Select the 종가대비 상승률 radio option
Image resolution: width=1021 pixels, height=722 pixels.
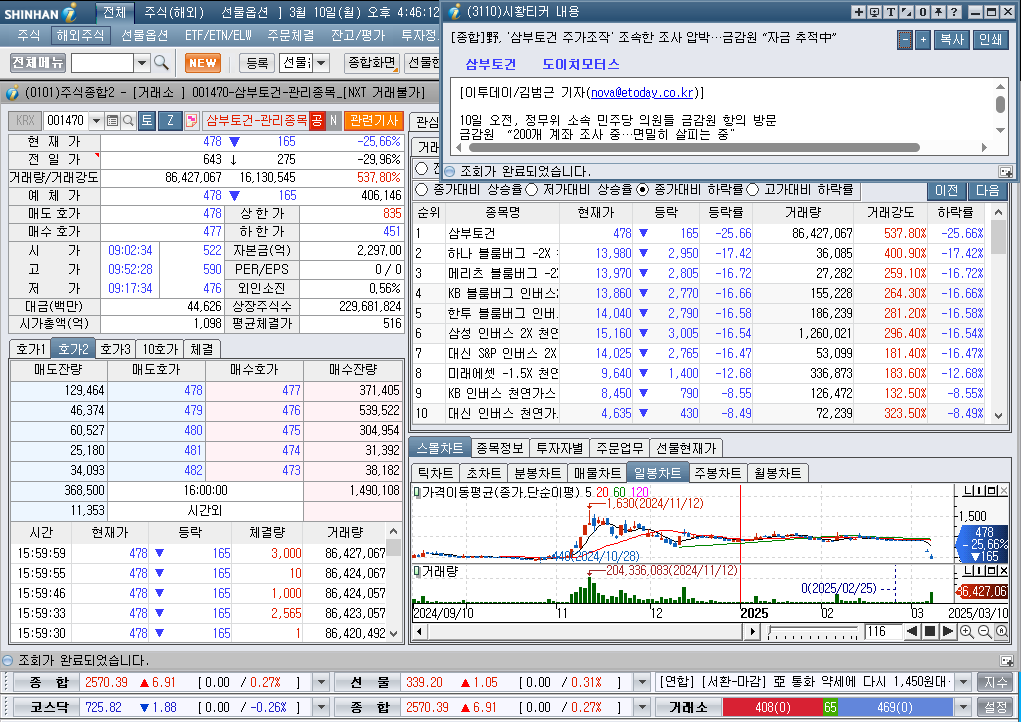tap(422, 189)
